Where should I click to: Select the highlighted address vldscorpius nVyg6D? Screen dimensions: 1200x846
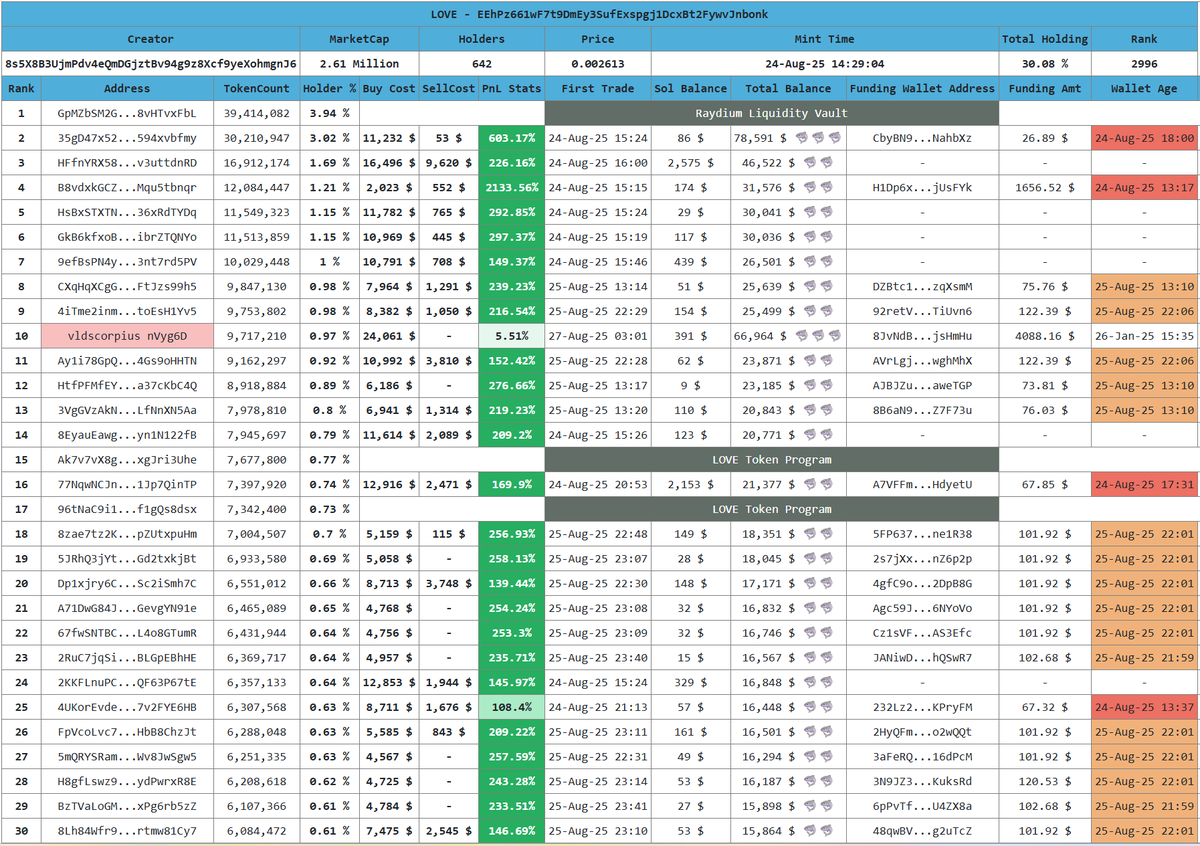(x=127, y=336)
